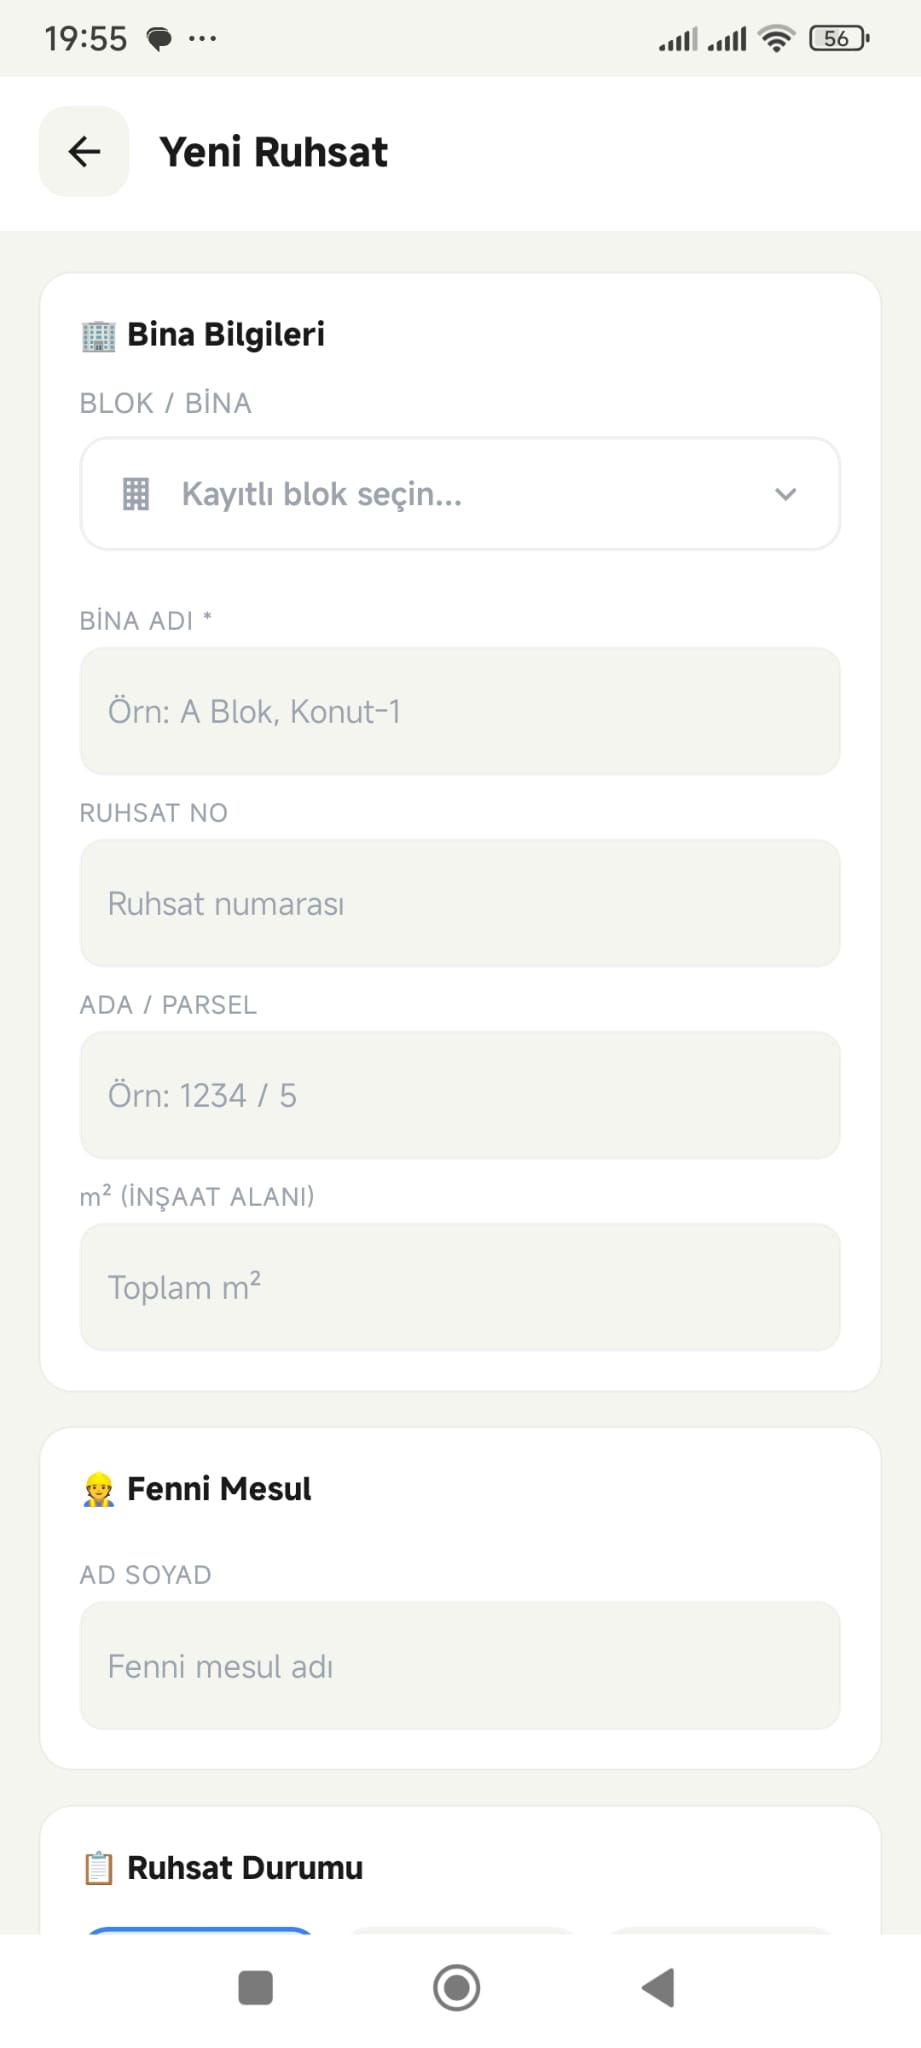
Task: Tap the Ruhsat numarası text field
Action: click(460, 903)
